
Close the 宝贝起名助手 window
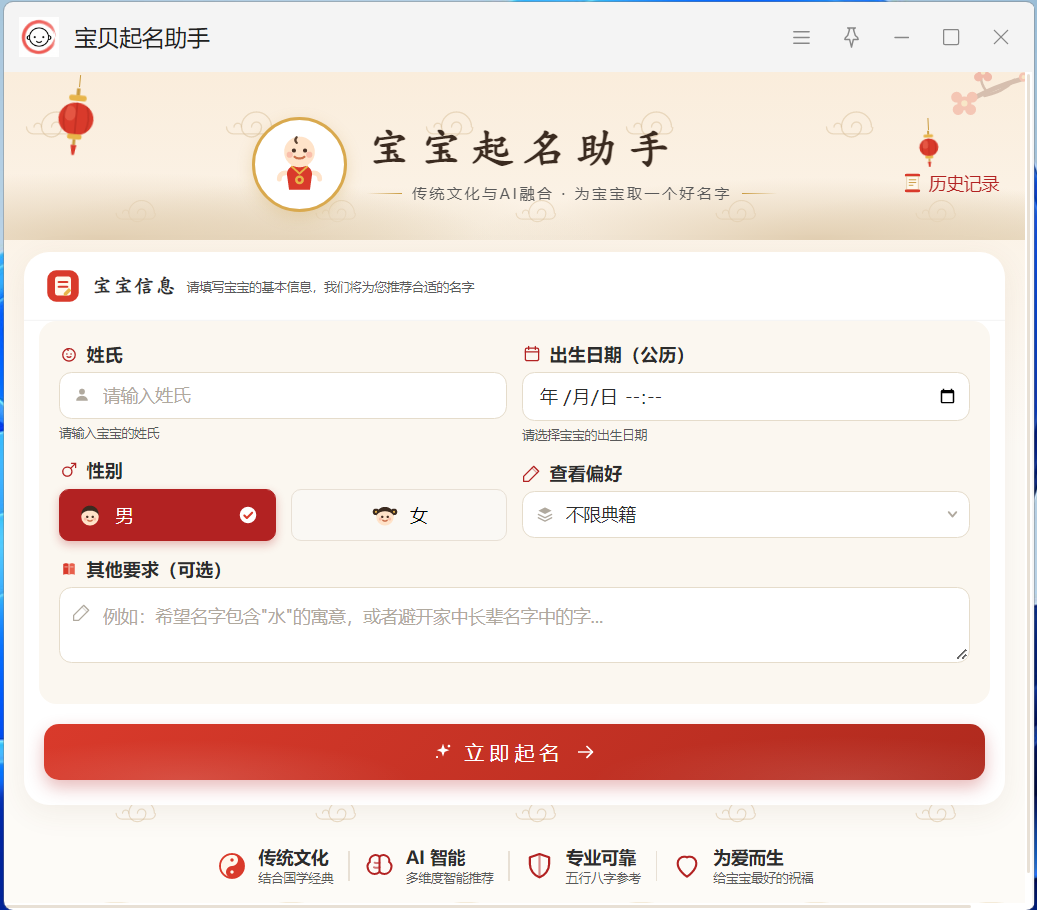click(1001, 37)
